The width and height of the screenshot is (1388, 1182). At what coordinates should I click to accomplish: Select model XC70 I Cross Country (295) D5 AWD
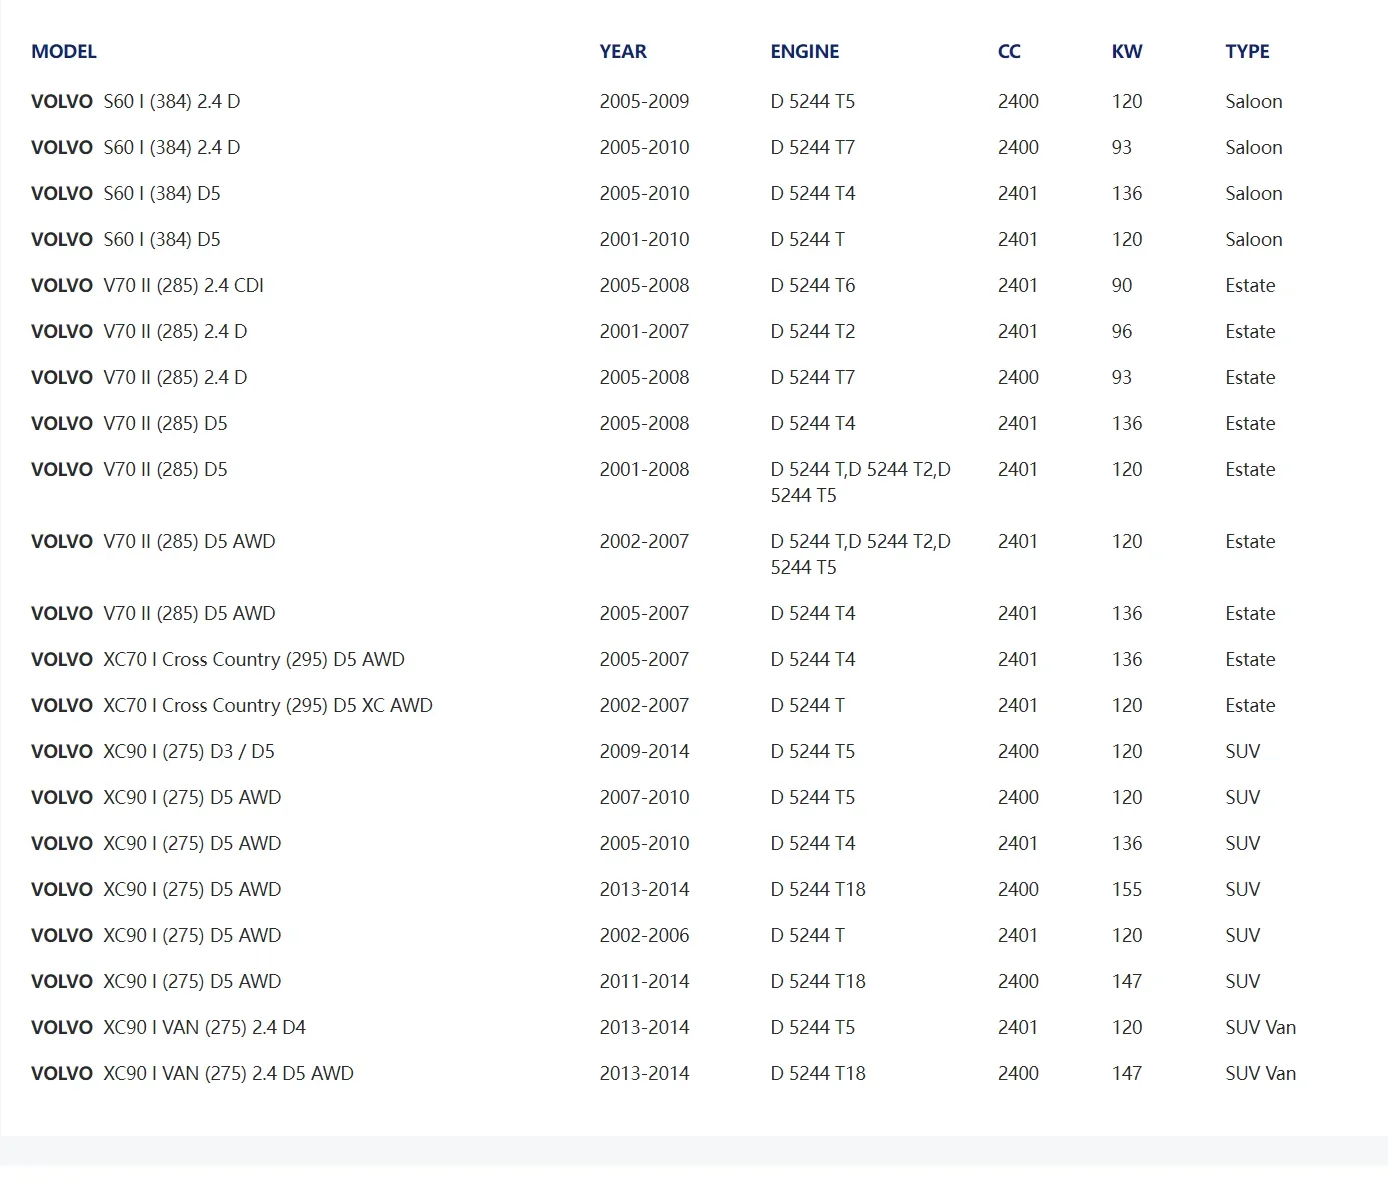click(x=254, y=659)
